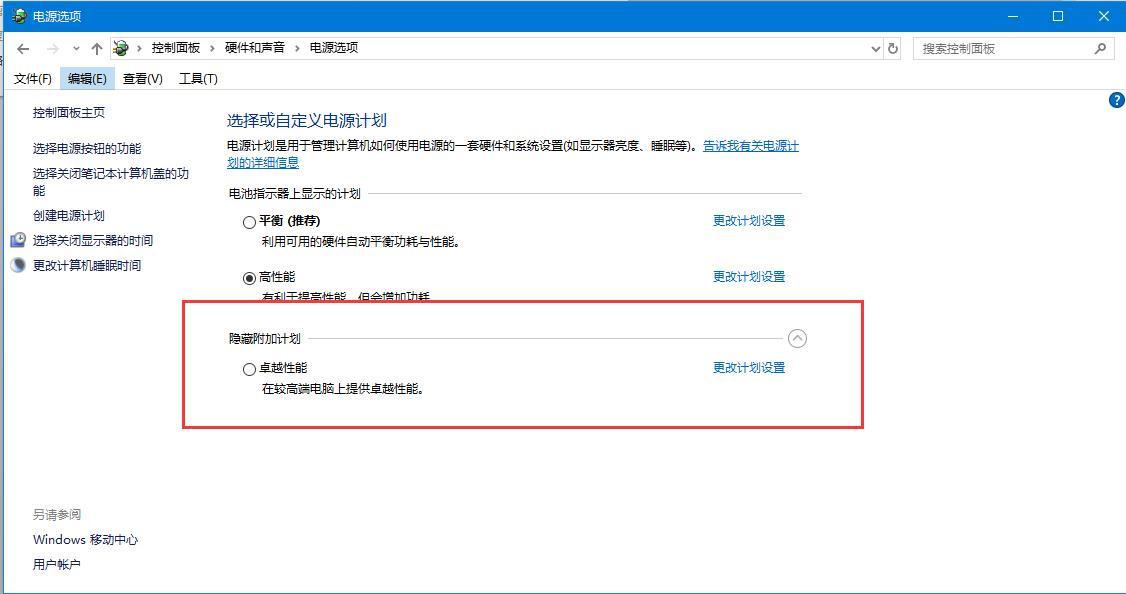Click the up arrow to go to 硬件和声音
This screenshot has width=1126, height=594.
pos(96,47)
